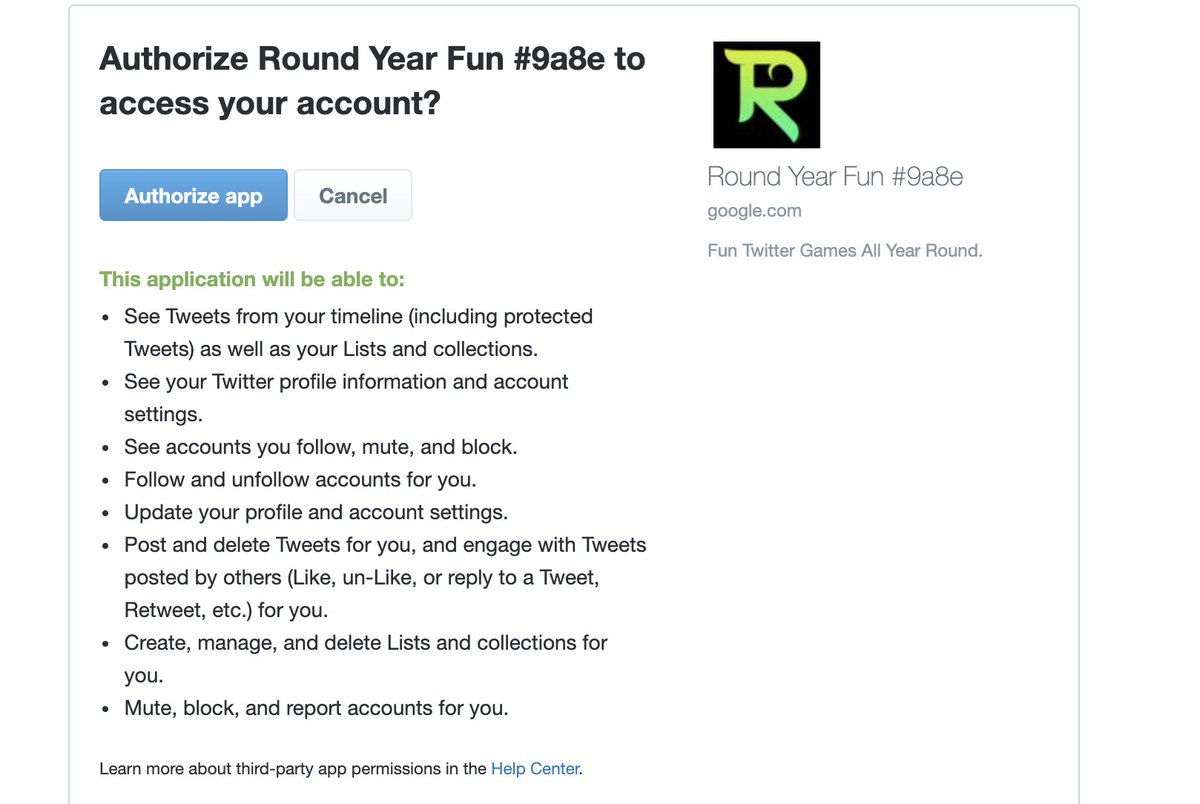This screenshot has width=1200, height=804.
Task: Click the 'See Tweets from your timeline' permission
Action: pos(358,333)
